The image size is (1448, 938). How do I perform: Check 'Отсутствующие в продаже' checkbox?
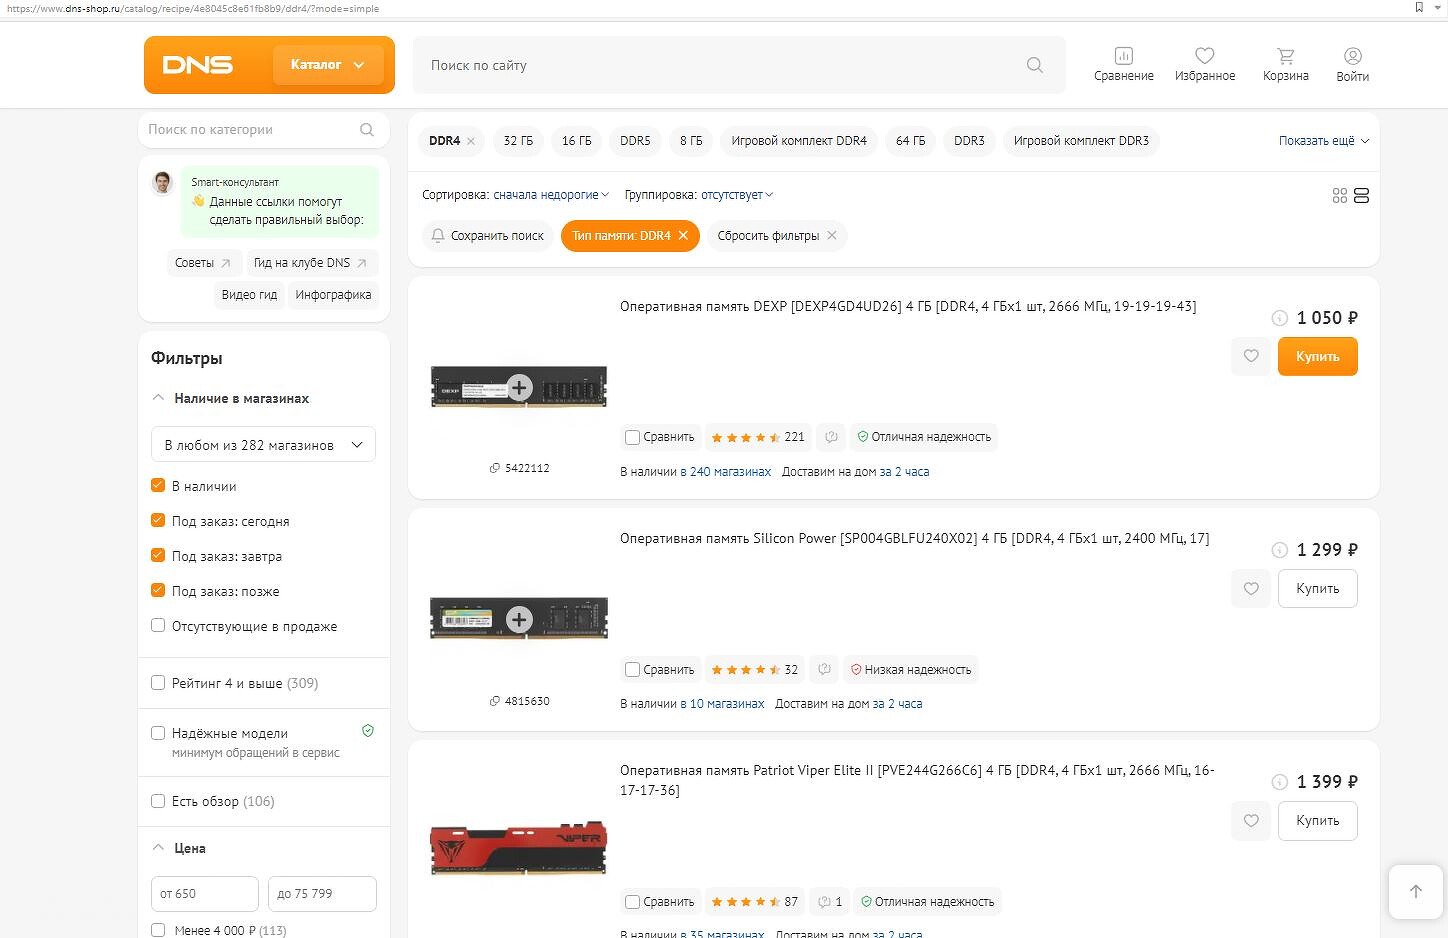(x=158, y=625)
